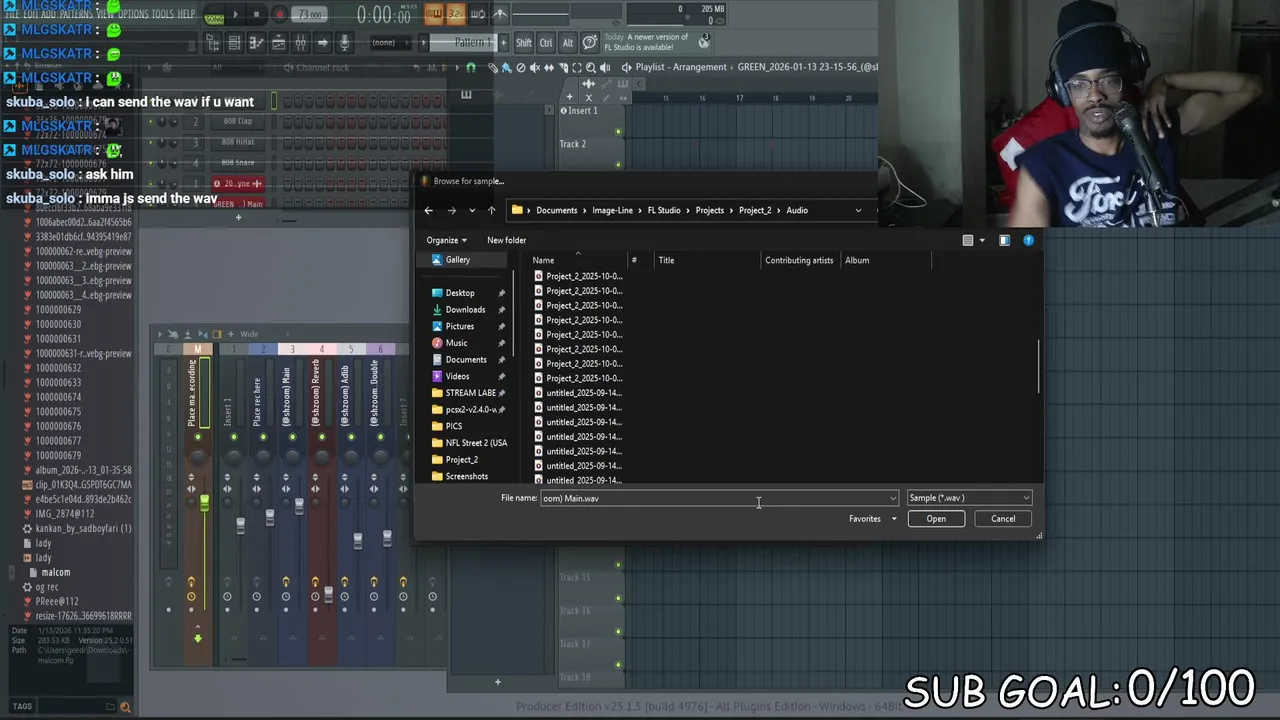Viewport: 1280px width, 720px height.
Task: Open the help chat icon next to Alt
Action: point(589,42)
